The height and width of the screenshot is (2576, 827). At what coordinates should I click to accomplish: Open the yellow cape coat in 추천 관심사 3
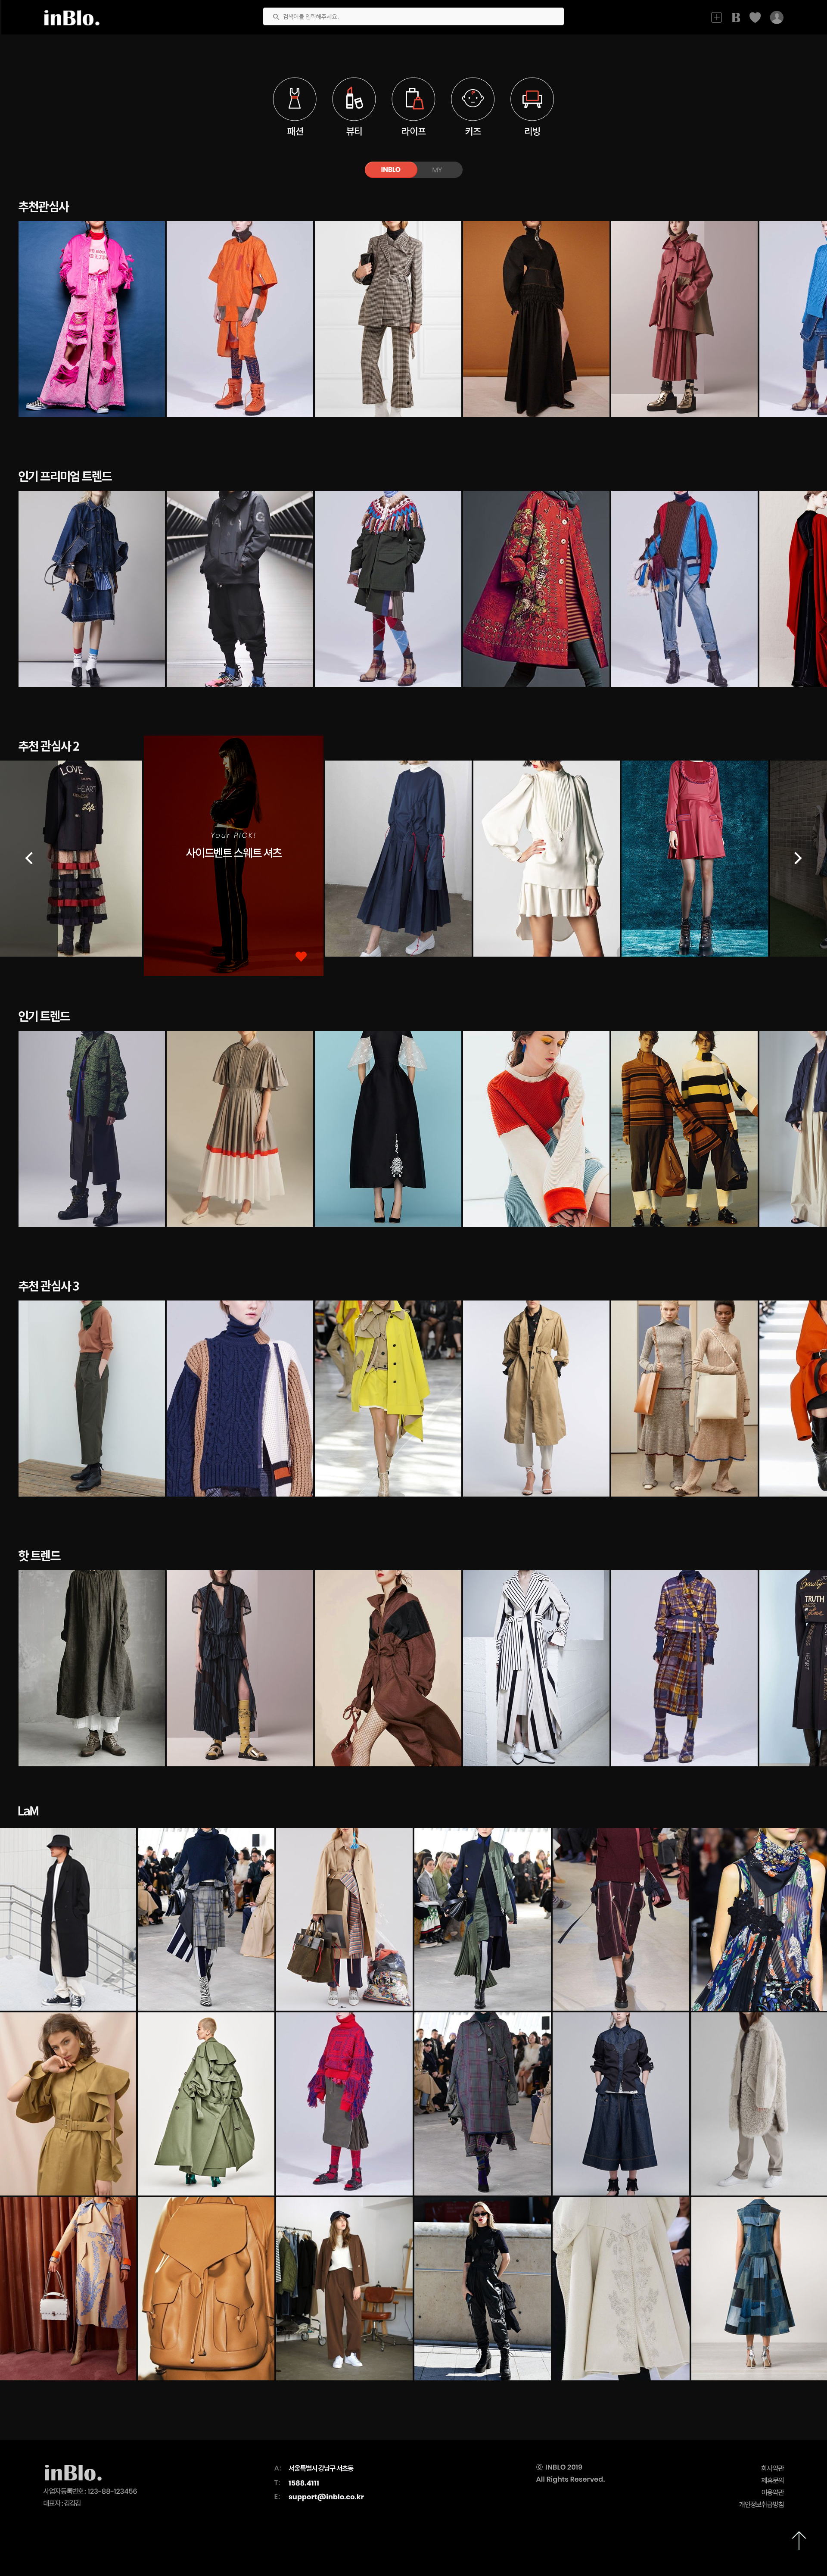pyautogui.click(x=388, y=1399)
